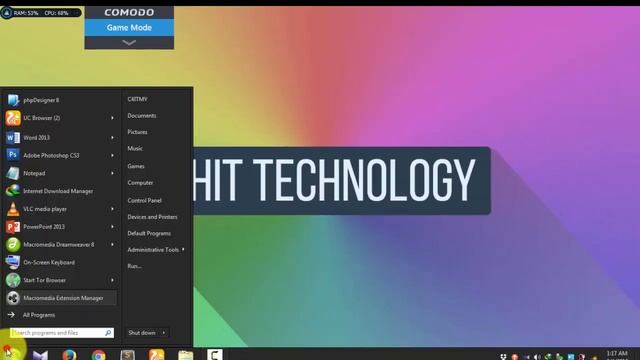This screenshot has height=360, width=640.
Task: Open Music from Start menu
Action: click(x=135, y=148)
